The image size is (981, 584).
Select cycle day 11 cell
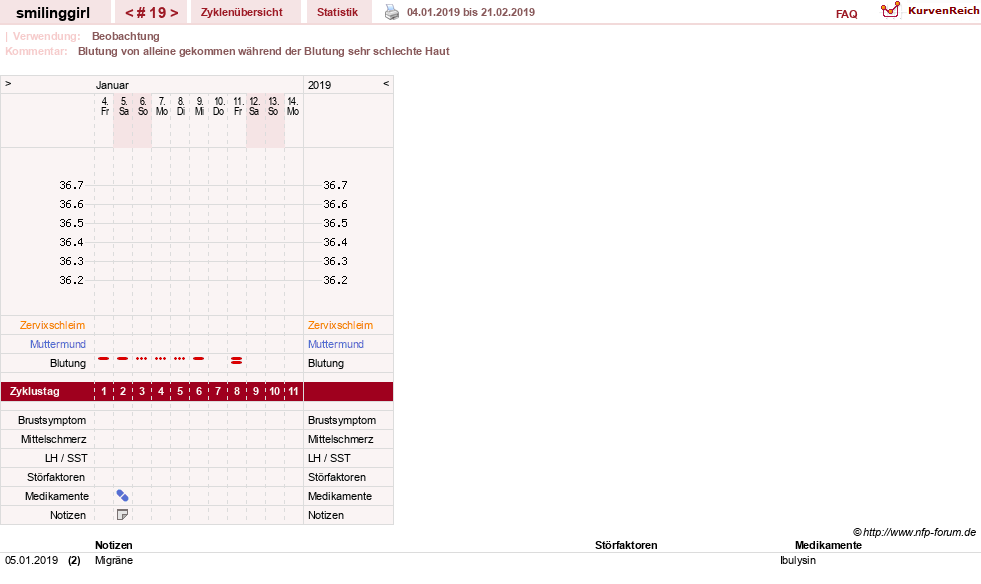pos(293,391)
